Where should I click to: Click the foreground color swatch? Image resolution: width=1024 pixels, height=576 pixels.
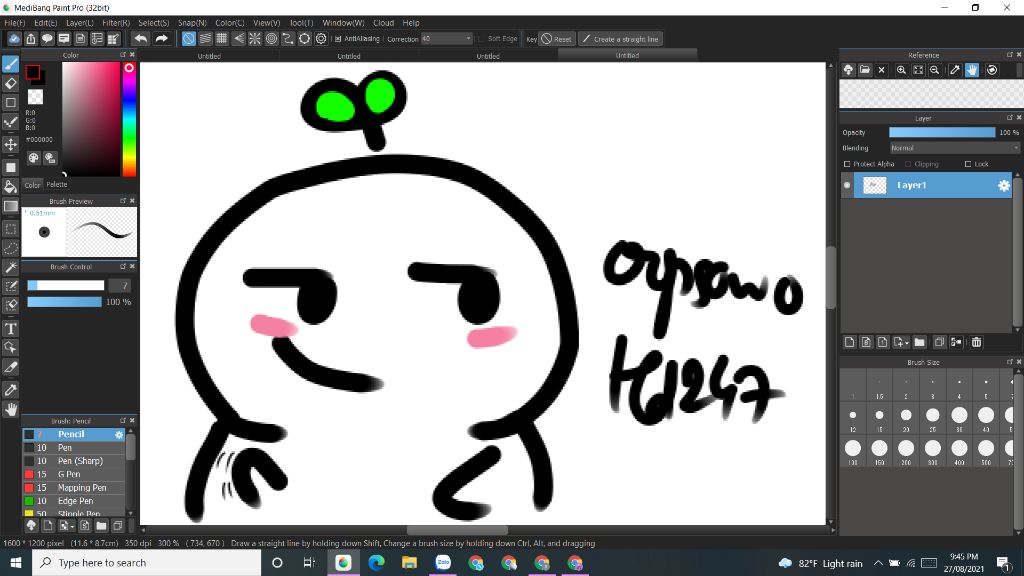tap(33, 72)
